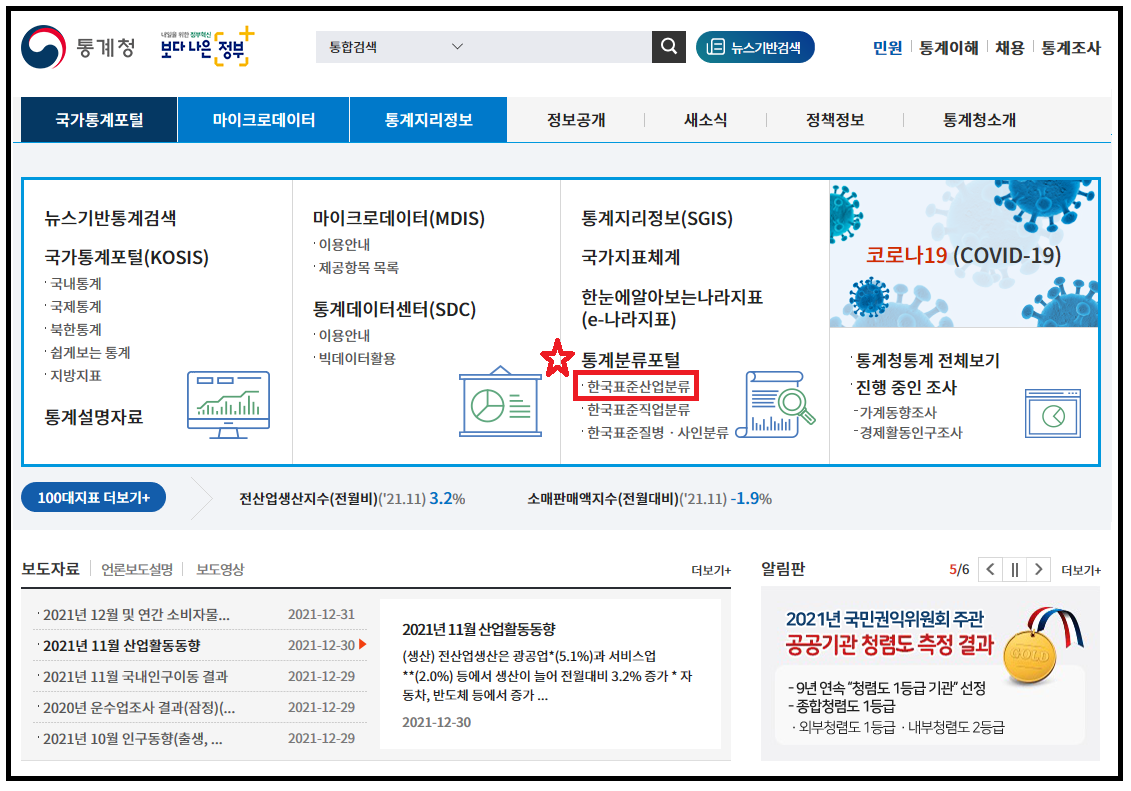Open 통계지리정보(SGIS) link
This screenshot has height=791, width=1131.
tap(657, 218)
